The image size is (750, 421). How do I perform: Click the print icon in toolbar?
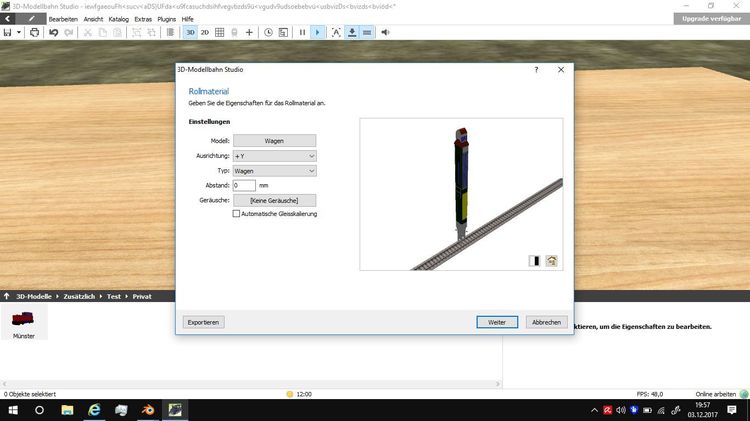34,32
